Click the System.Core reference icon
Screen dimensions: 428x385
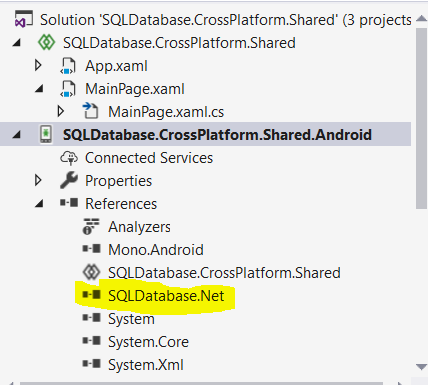pos(92,341)
